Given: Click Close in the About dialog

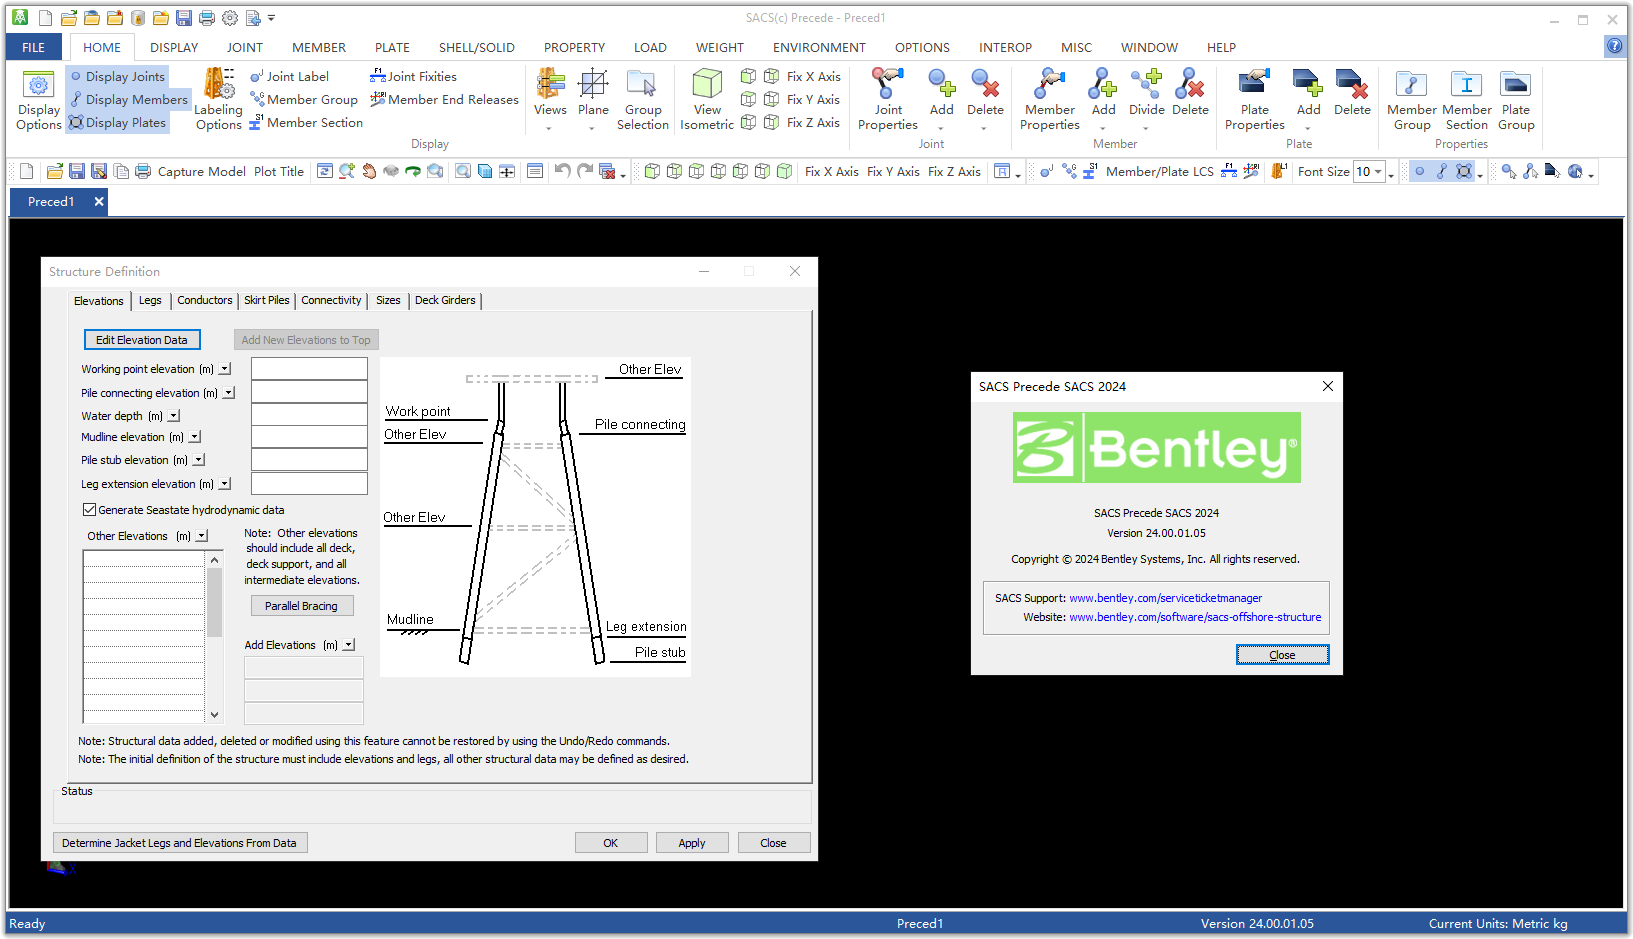Looking at the screenshot, I should click(x=1282, y=655).
